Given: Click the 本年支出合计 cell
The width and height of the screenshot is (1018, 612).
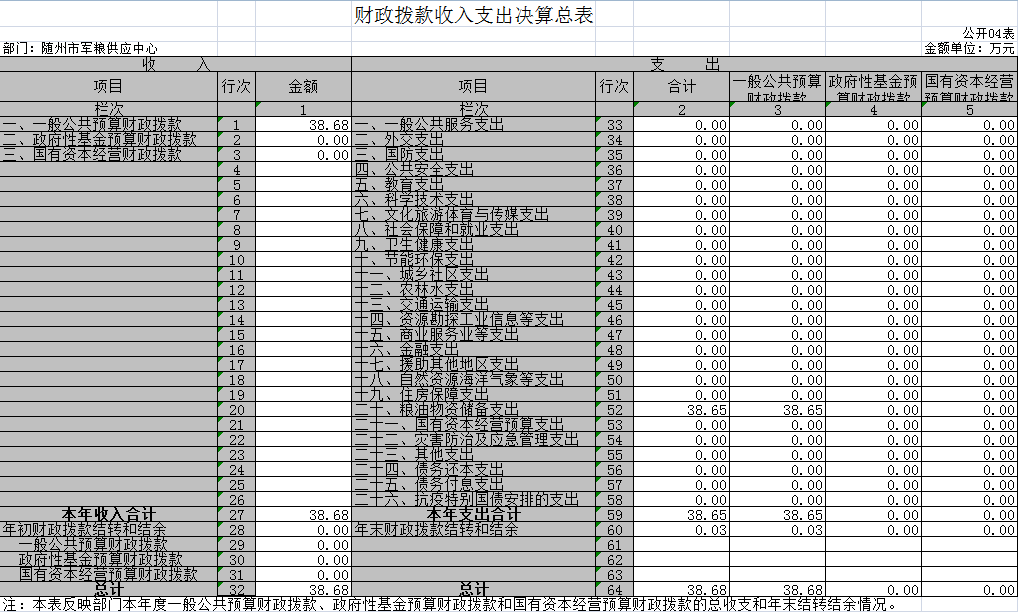Looking at the screenshot, I should [473, 515].
